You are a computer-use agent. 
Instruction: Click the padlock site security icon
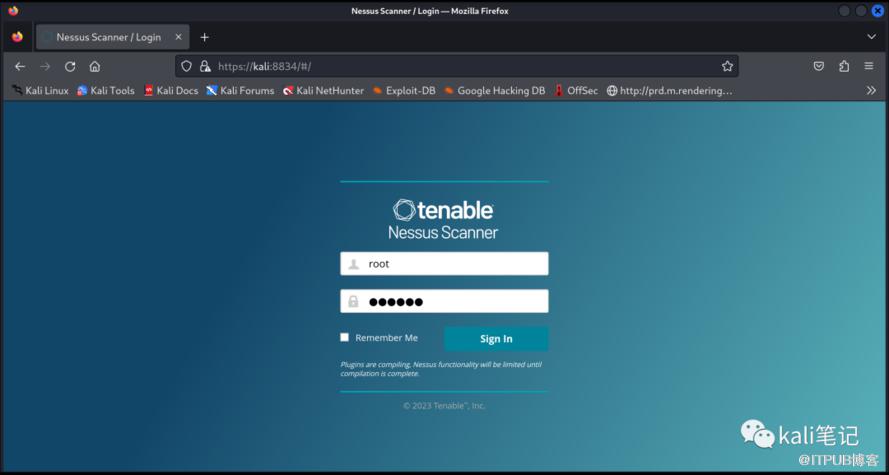[x=204, y=66]
